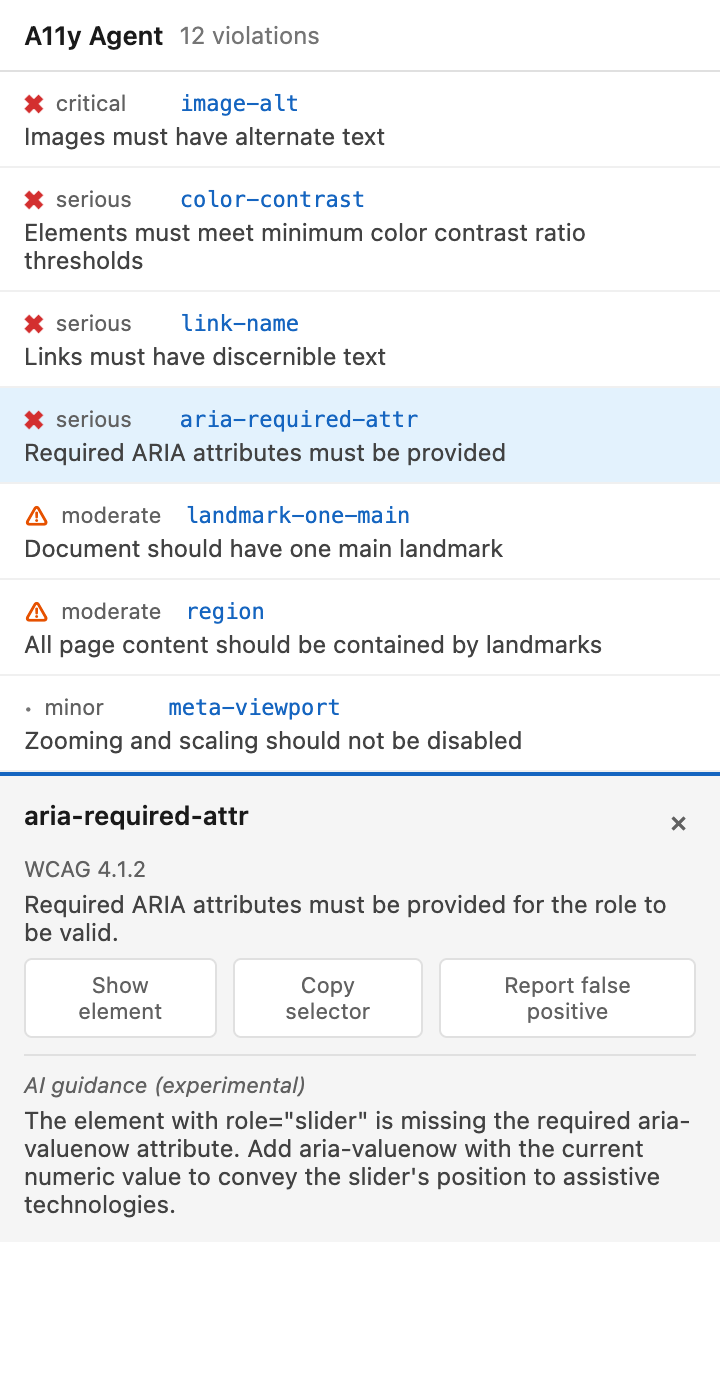Open the image-alt rule link

(x=239, y=103)
